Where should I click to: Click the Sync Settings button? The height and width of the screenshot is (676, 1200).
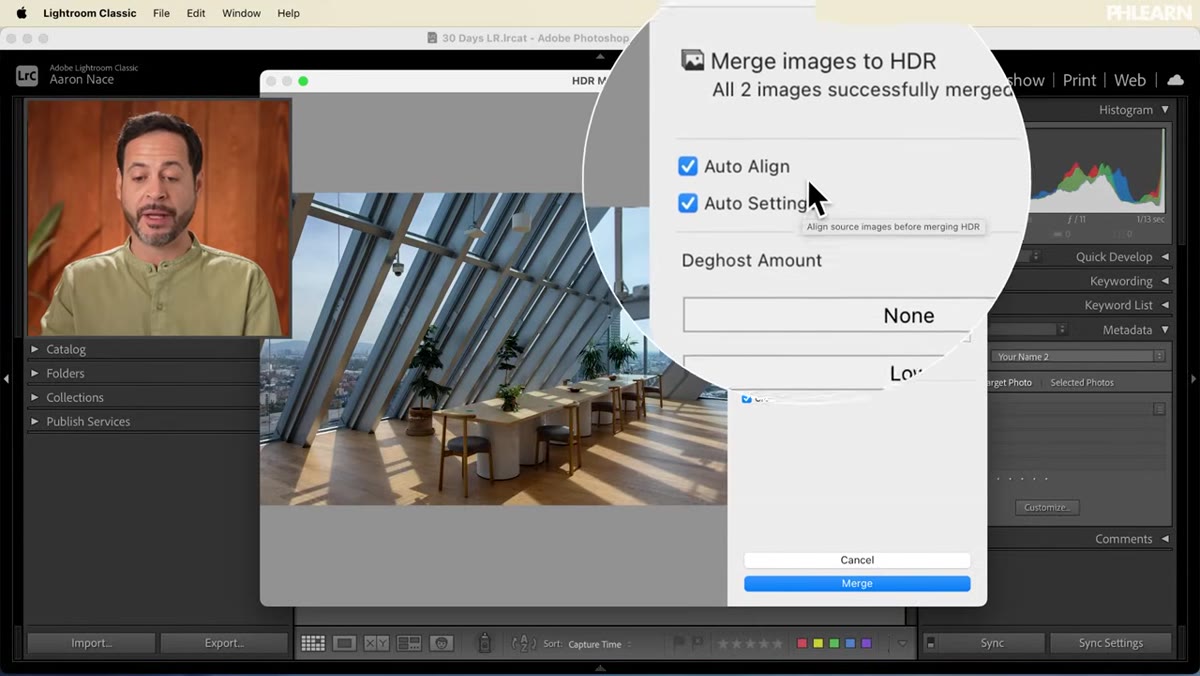(1110, 643)
